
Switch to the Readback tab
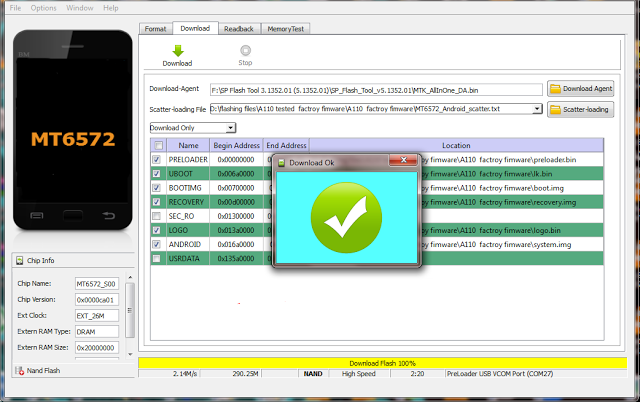239,29
